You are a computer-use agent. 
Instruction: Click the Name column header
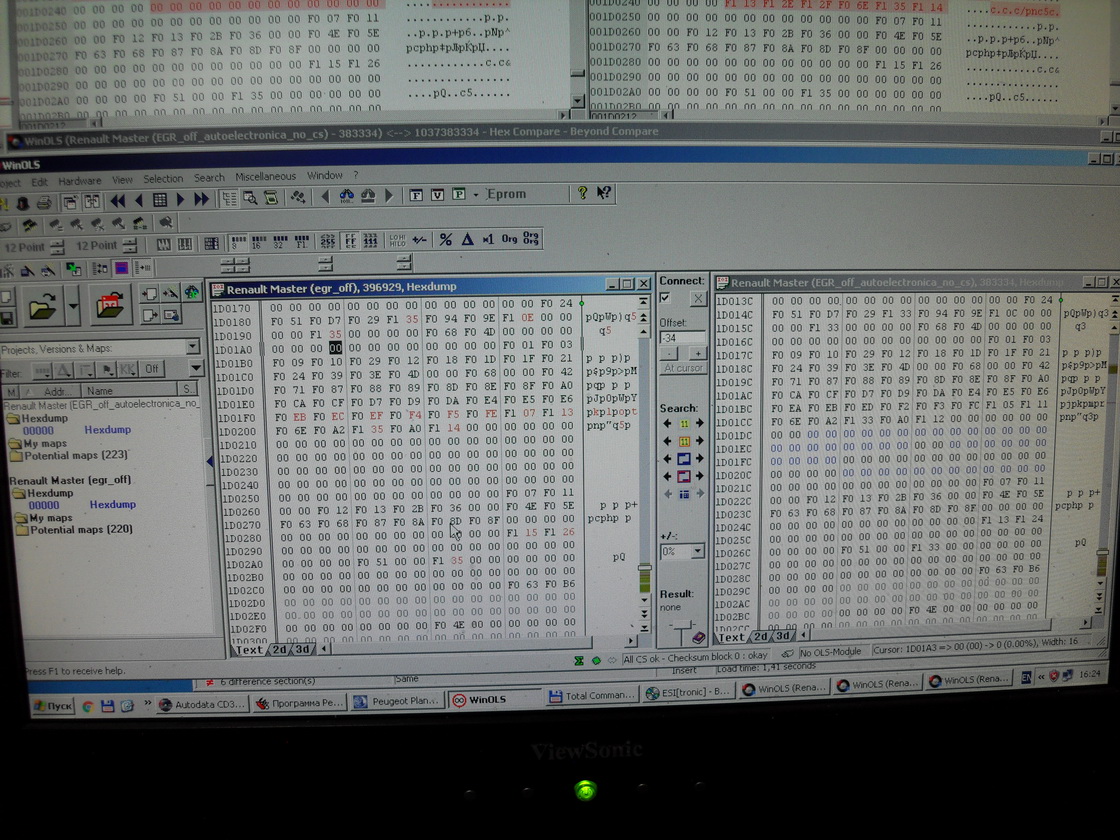click(x=100, y=390)
